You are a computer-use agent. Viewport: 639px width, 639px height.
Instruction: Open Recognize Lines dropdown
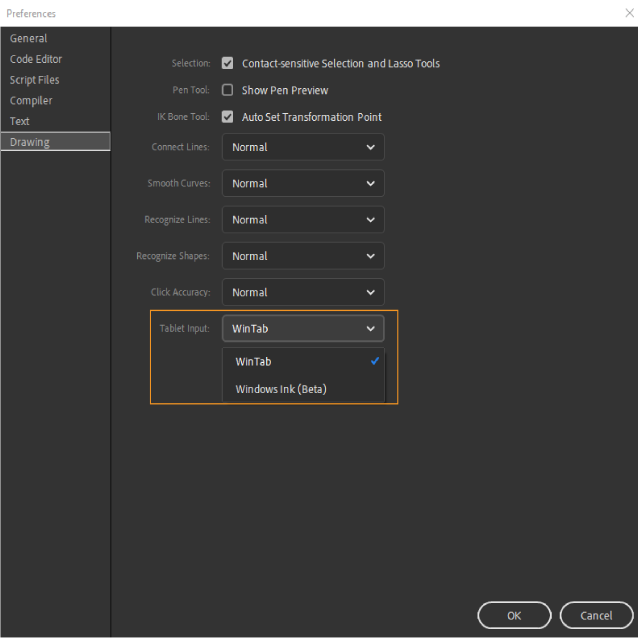pyautogui.click(x=303, y=220)
